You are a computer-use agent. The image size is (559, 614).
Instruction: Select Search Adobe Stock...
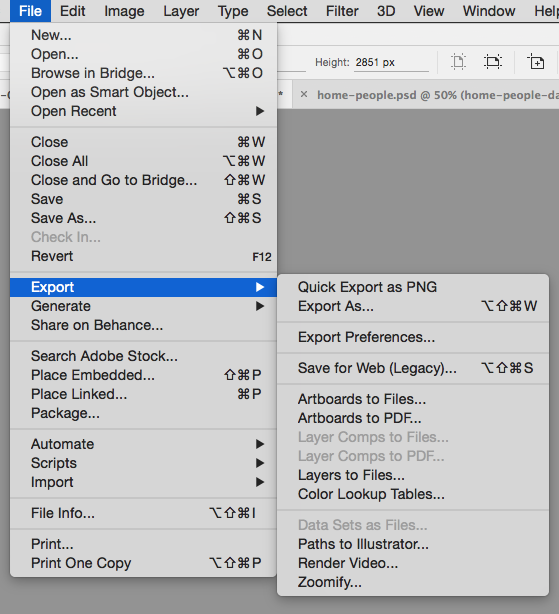[143, 356]
